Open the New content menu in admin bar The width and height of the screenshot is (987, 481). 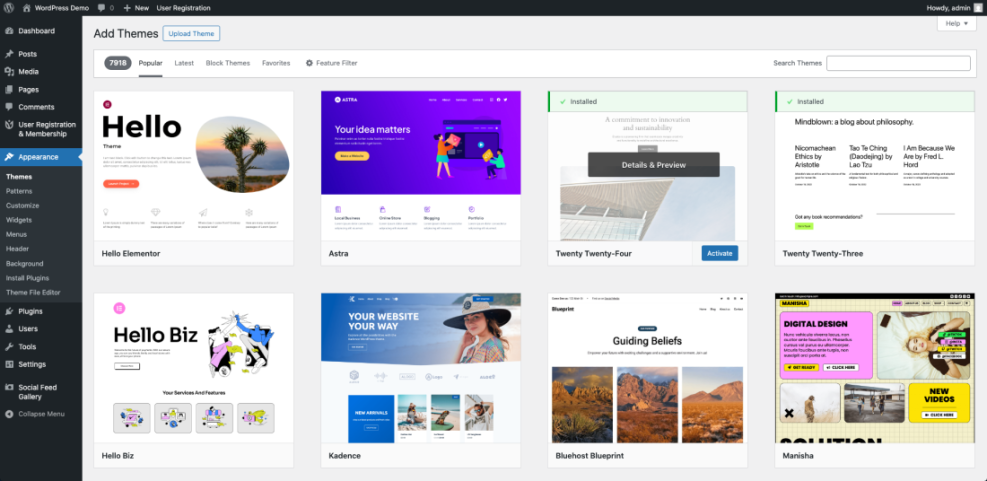[136, 8]
